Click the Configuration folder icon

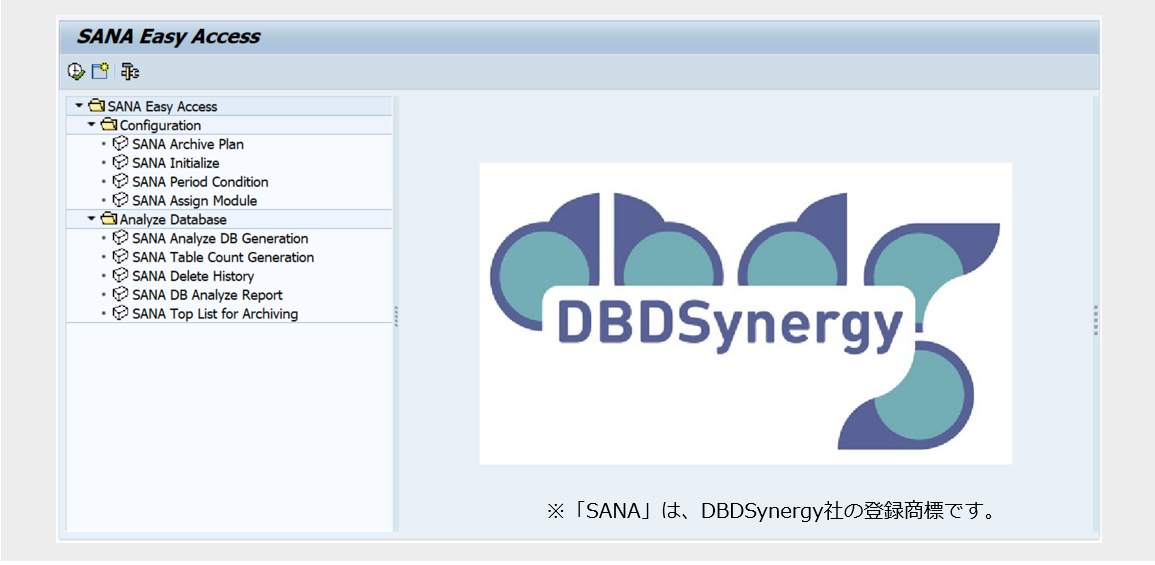109,125
